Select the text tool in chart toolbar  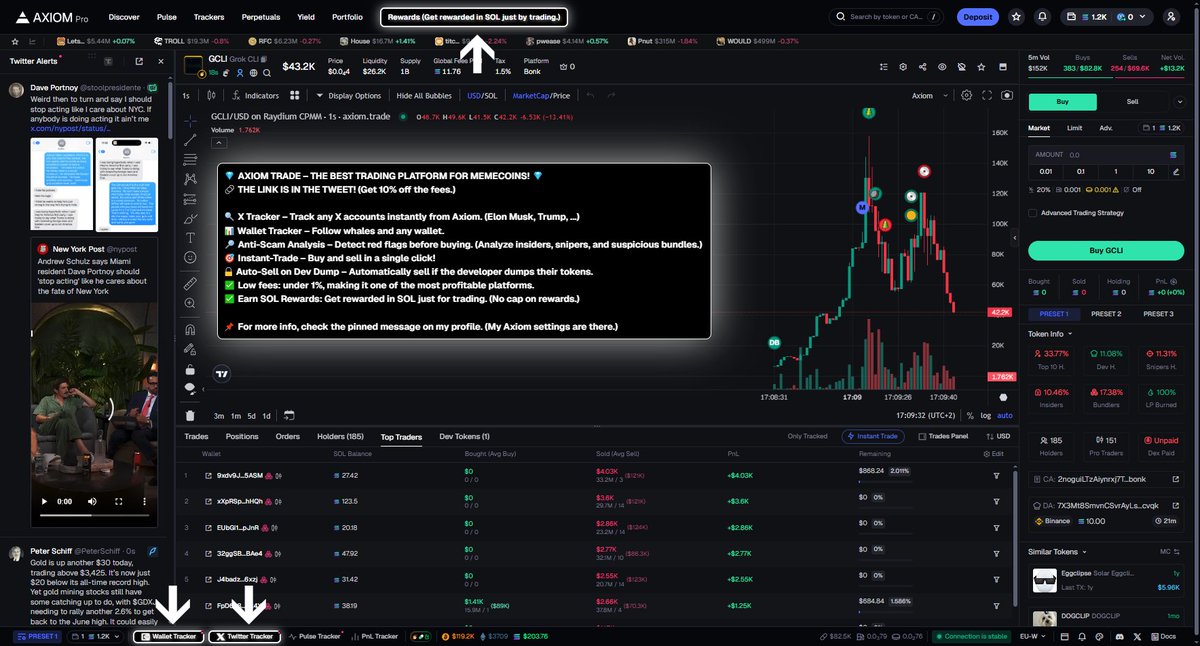190,237
